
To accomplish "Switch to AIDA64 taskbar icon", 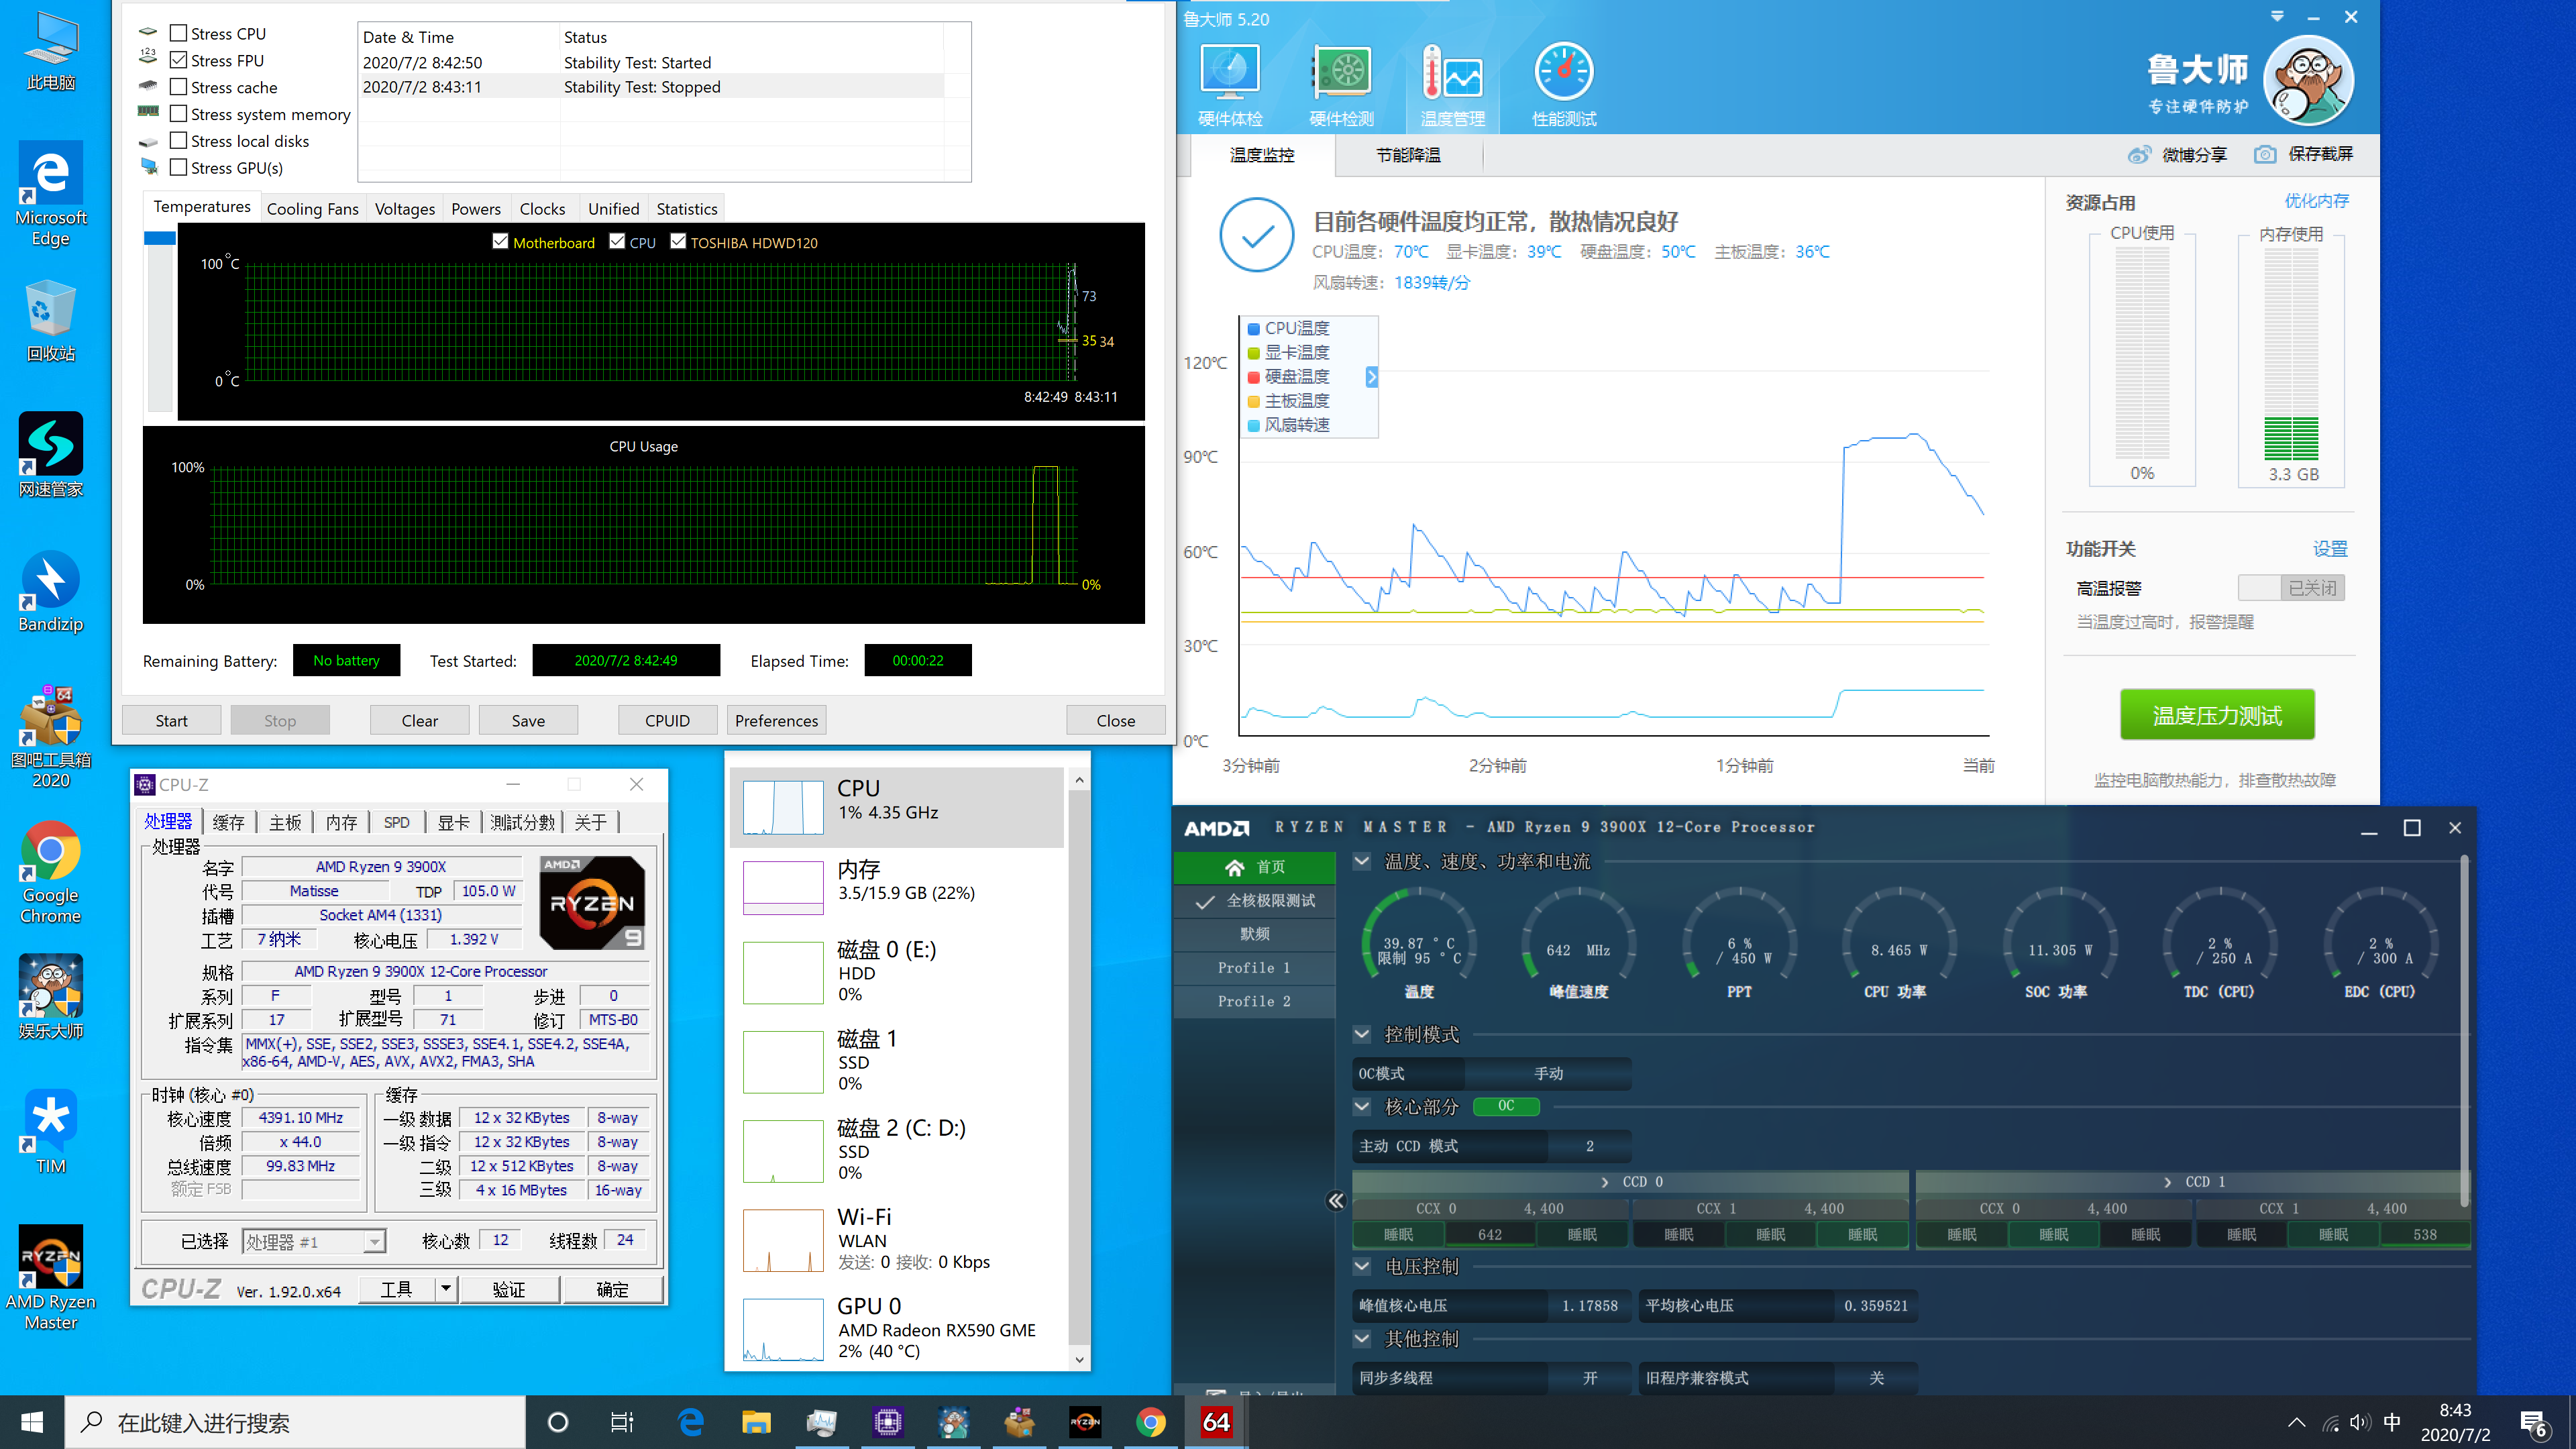I will pos(1216,1422).
